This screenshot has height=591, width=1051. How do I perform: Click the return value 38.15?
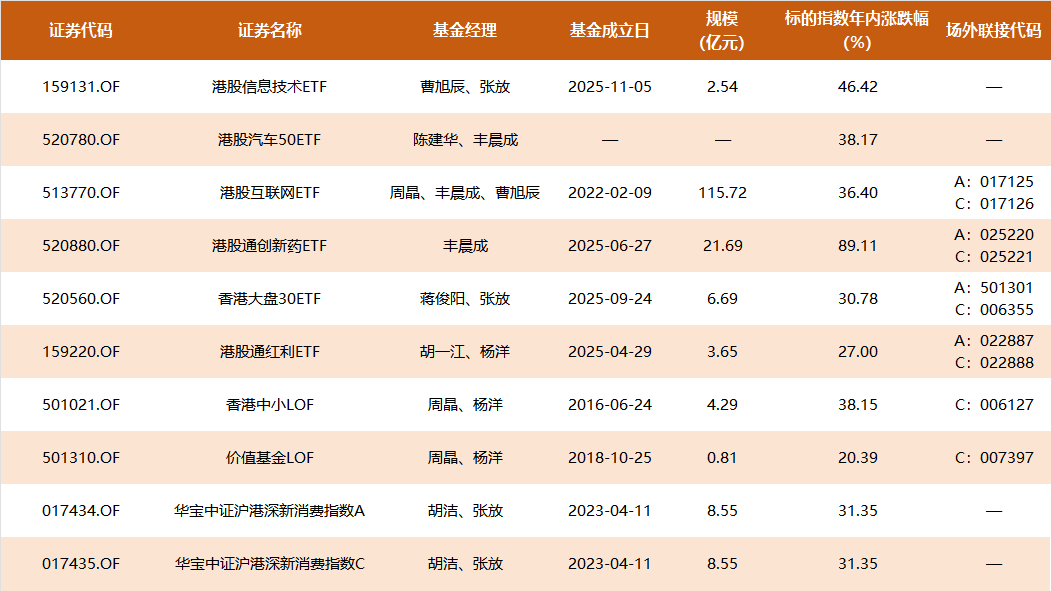pyautogui.click(x=858, y=405)
